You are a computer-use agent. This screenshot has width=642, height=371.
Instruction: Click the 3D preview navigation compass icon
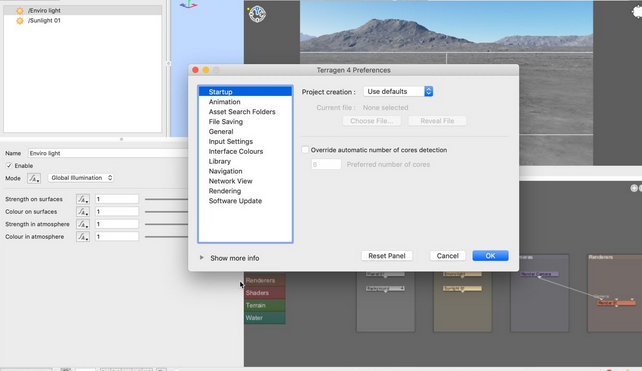pos(257,14)
